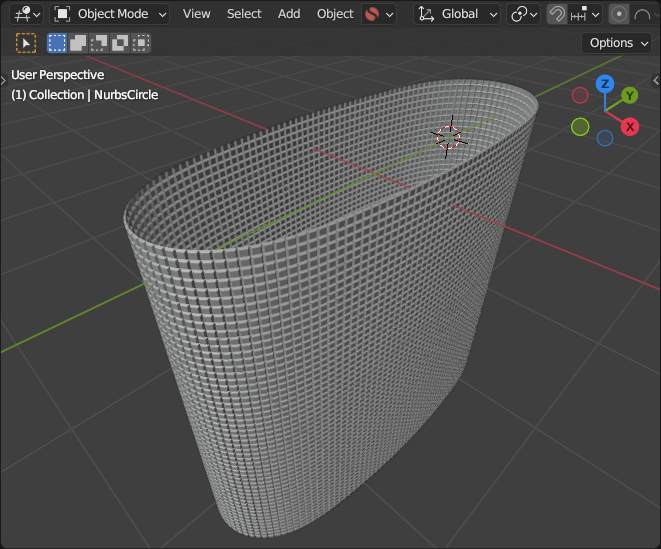The image size is (661, 549).
Task: Click the red retopology addon icon
Action: pos(371,15)
